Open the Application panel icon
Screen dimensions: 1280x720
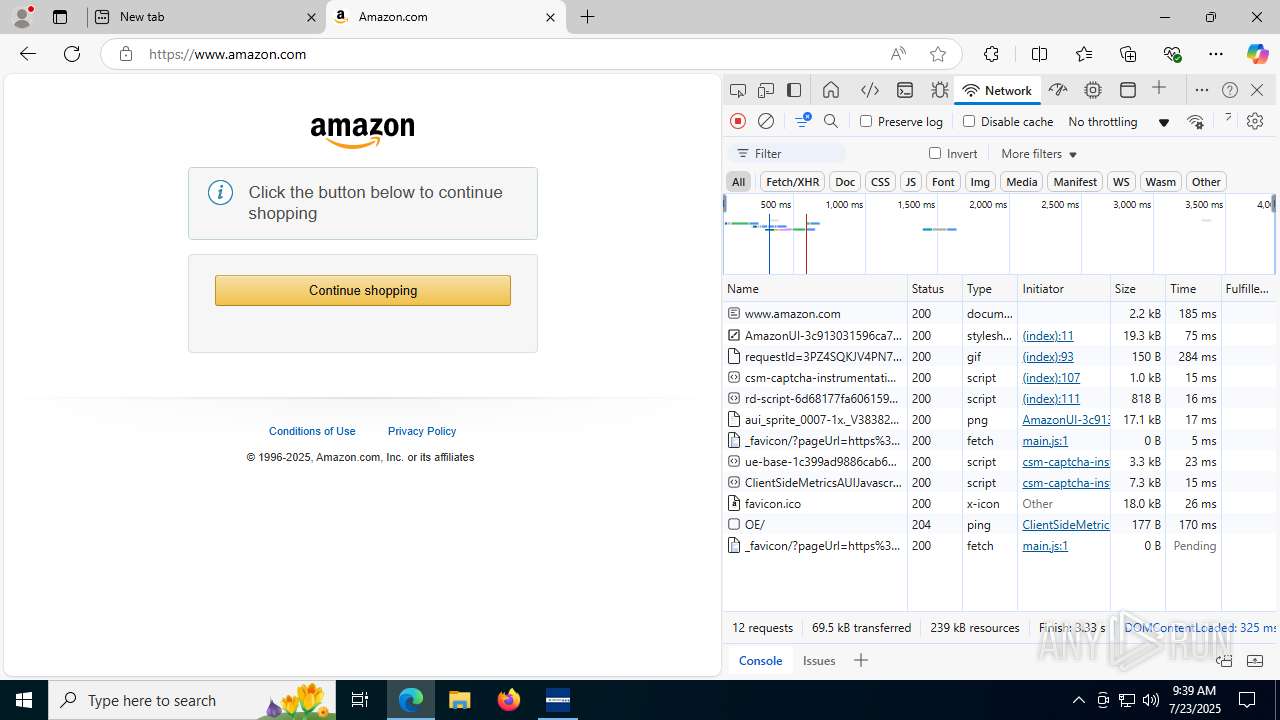1128,90
